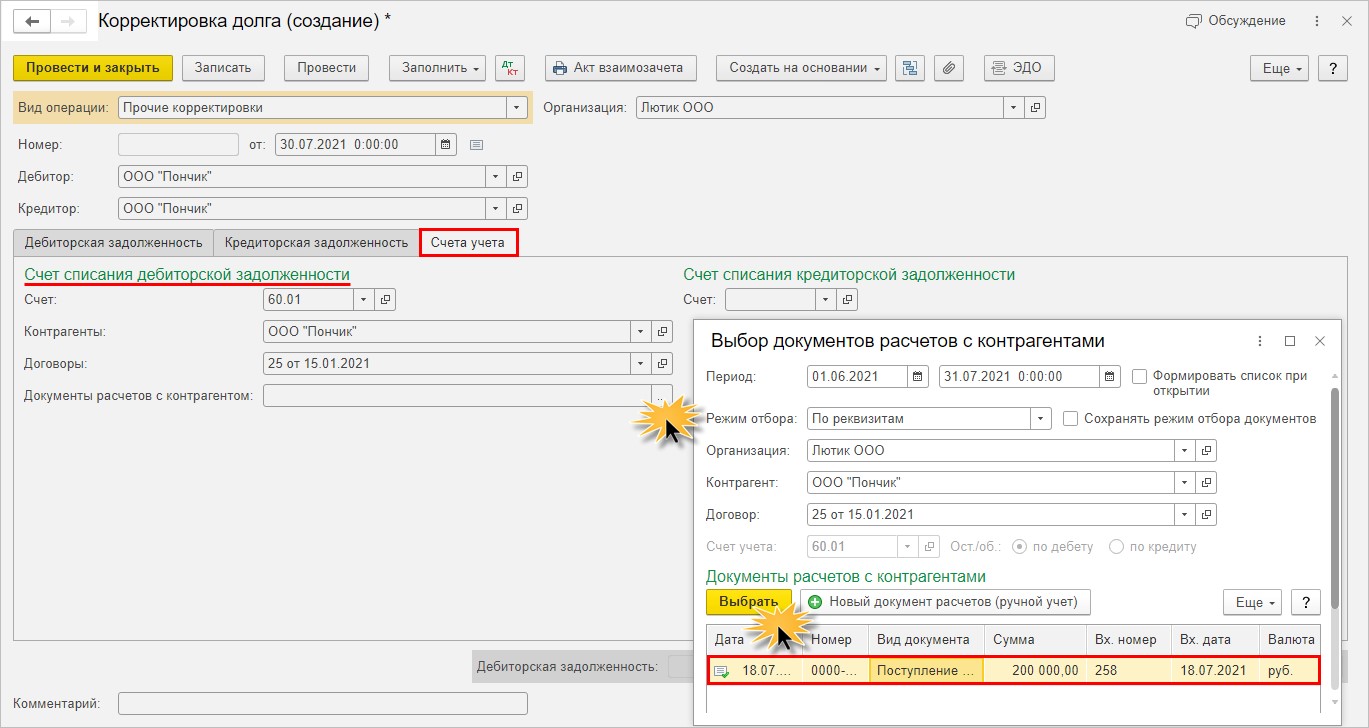Expand the Контрагенты dropdown arrow
The height and width of the screenshot is (728, 1369).
640,331
